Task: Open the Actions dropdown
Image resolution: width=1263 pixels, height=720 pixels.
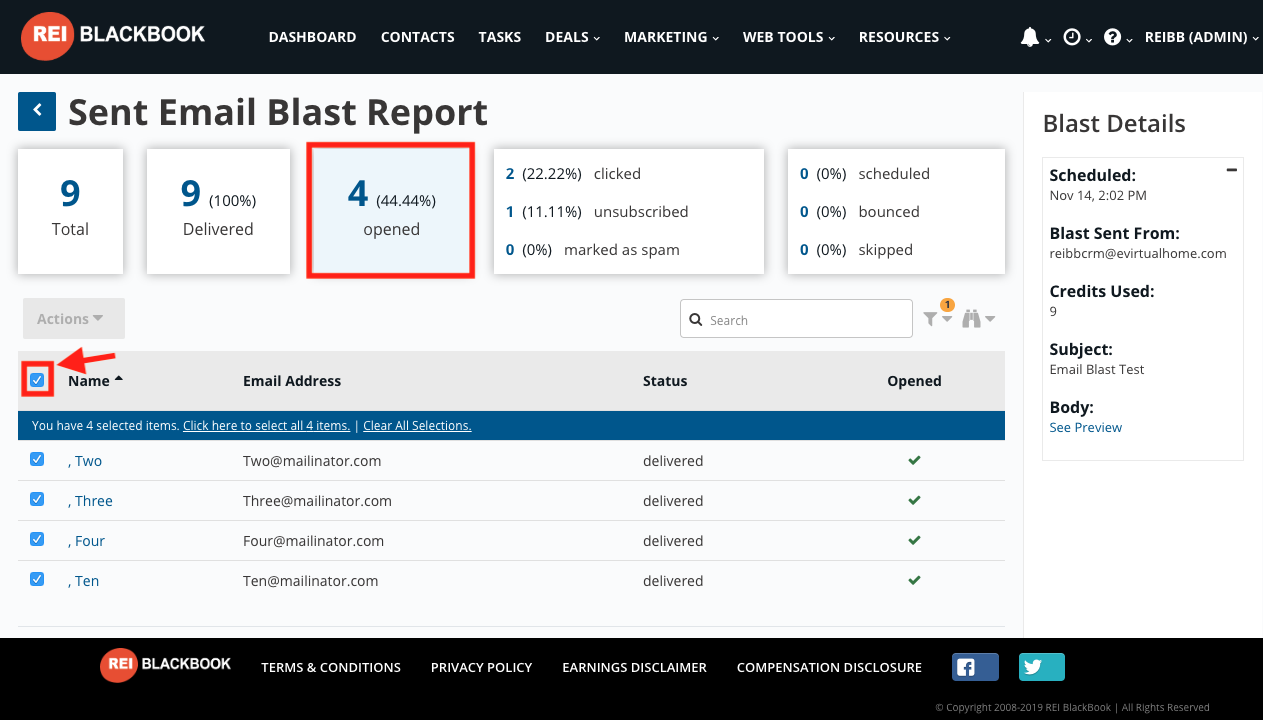Action: (x=74, y=318)
